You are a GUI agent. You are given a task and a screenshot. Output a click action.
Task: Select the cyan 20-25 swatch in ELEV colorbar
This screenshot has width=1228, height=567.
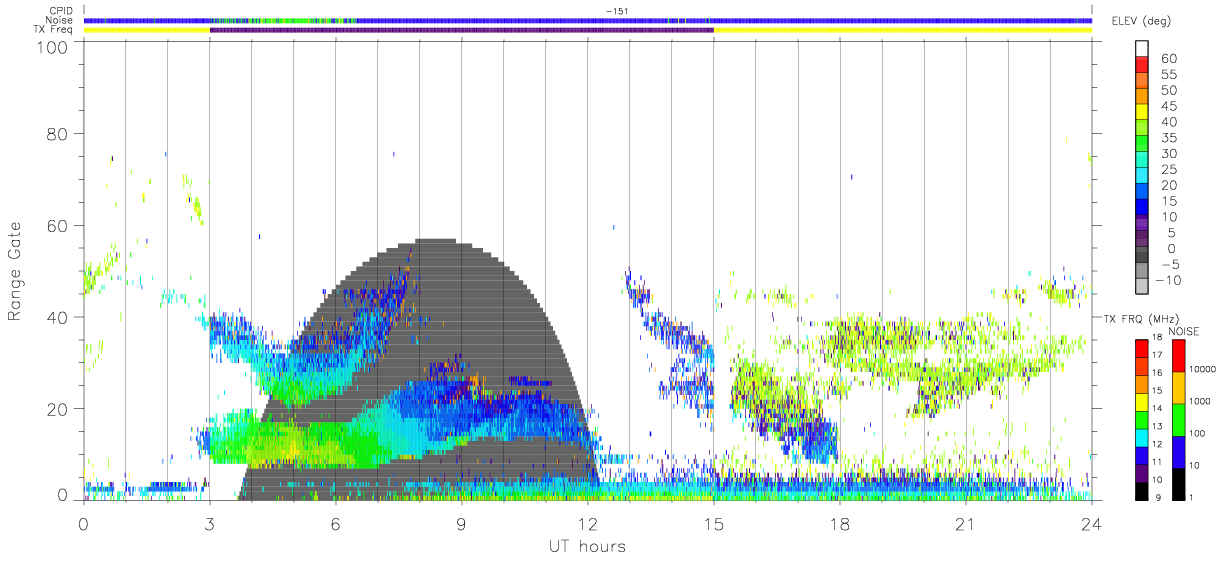click(x=1142, y=177)
